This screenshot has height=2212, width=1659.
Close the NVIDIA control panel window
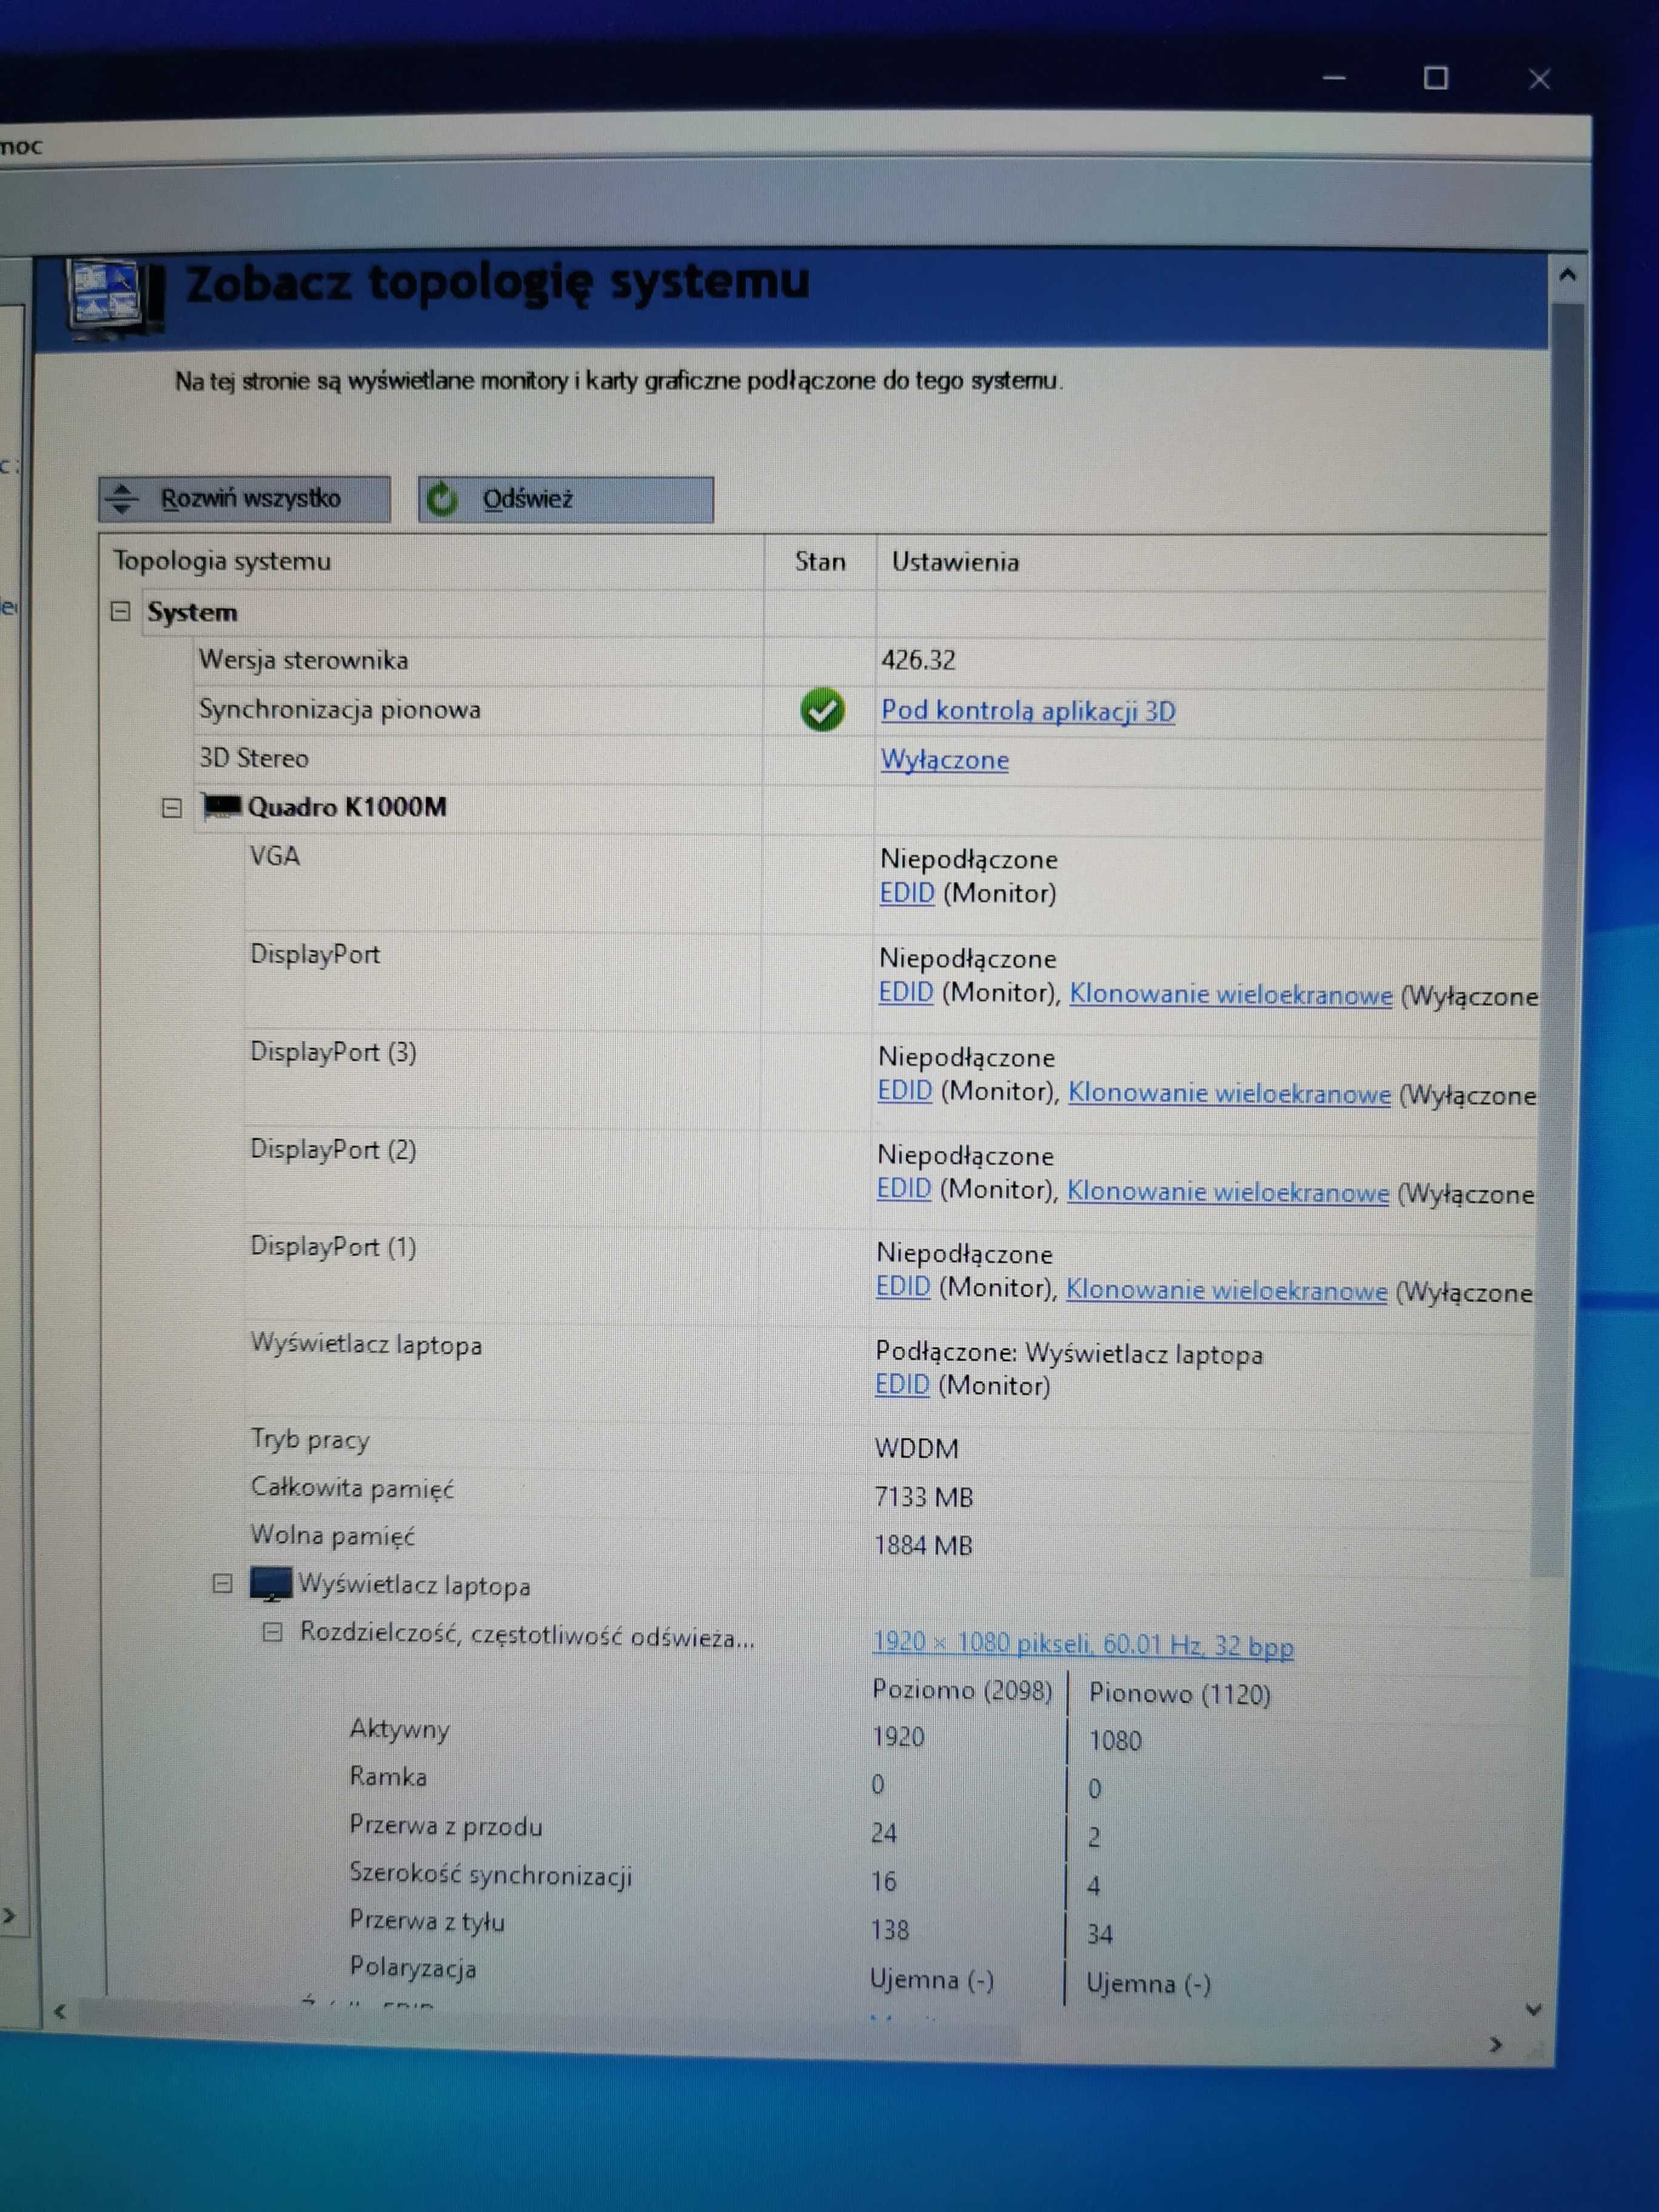[x=1539, y=79]
